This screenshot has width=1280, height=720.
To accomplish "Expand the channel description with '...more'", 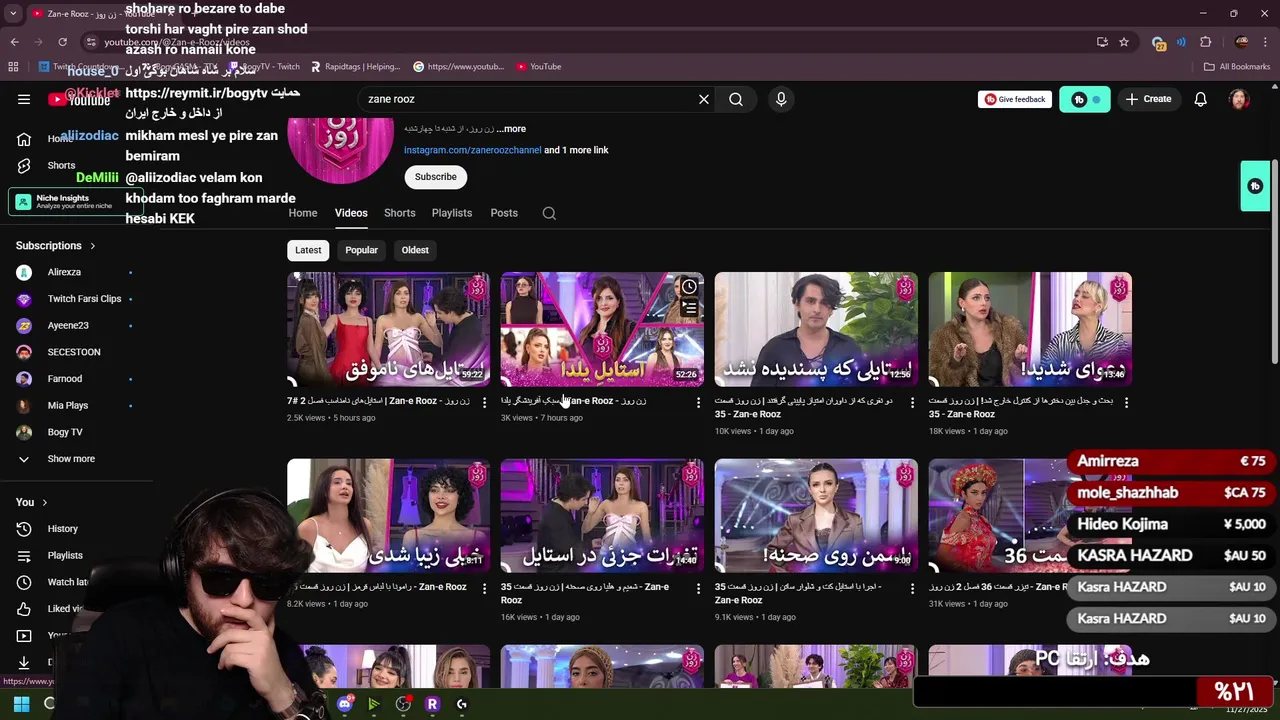I will (x=511, y=129).
